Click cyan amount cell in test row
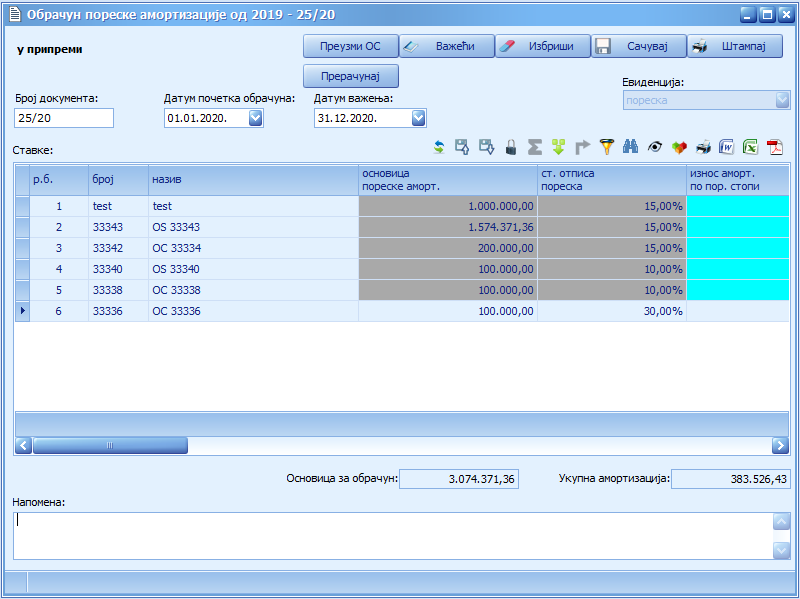Screen dimensions: 800x599 [738, 206]
